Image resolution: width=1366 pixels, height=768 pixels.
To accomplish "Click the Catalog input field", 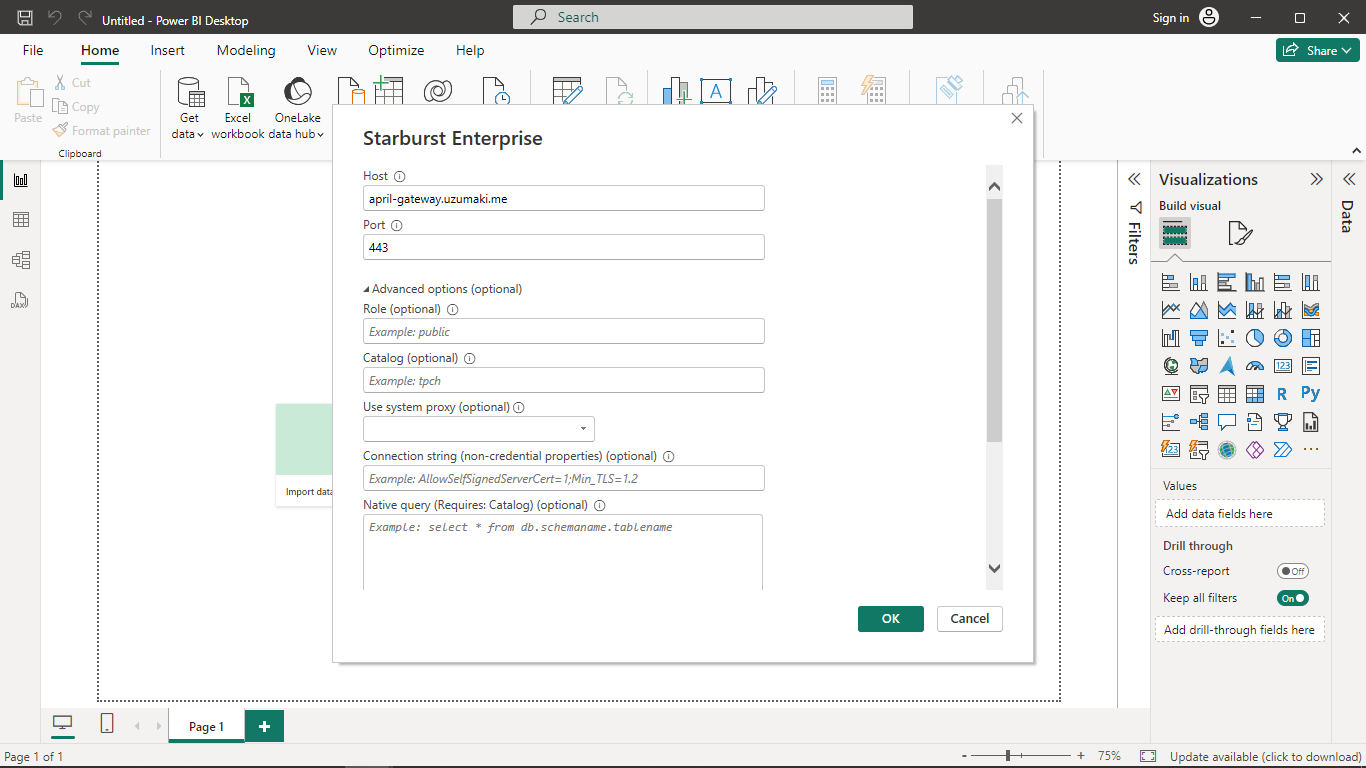I will tap(563, 380).
